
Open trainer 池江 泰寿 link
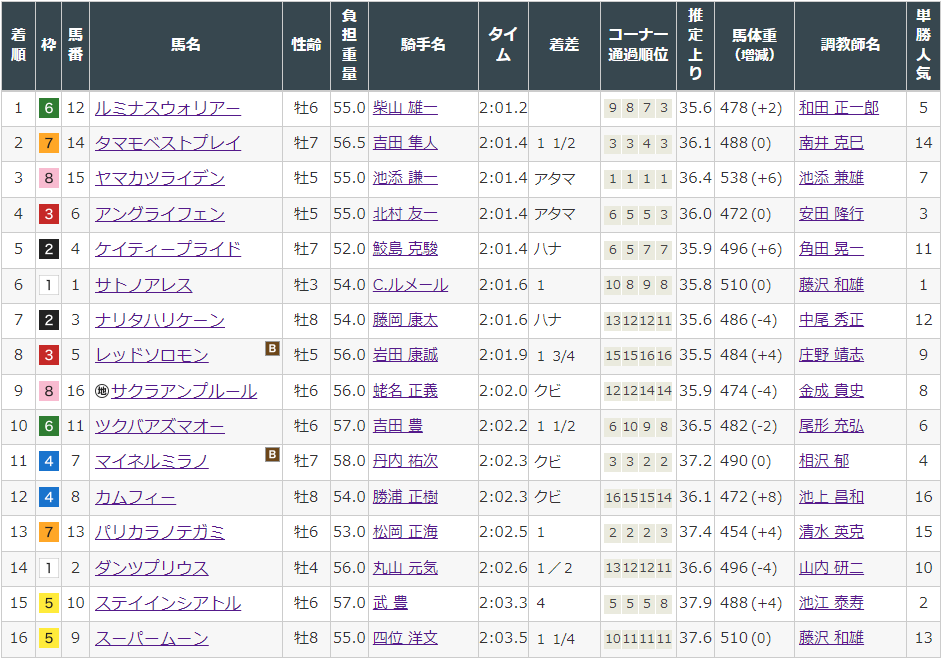(x=831, y=603)
